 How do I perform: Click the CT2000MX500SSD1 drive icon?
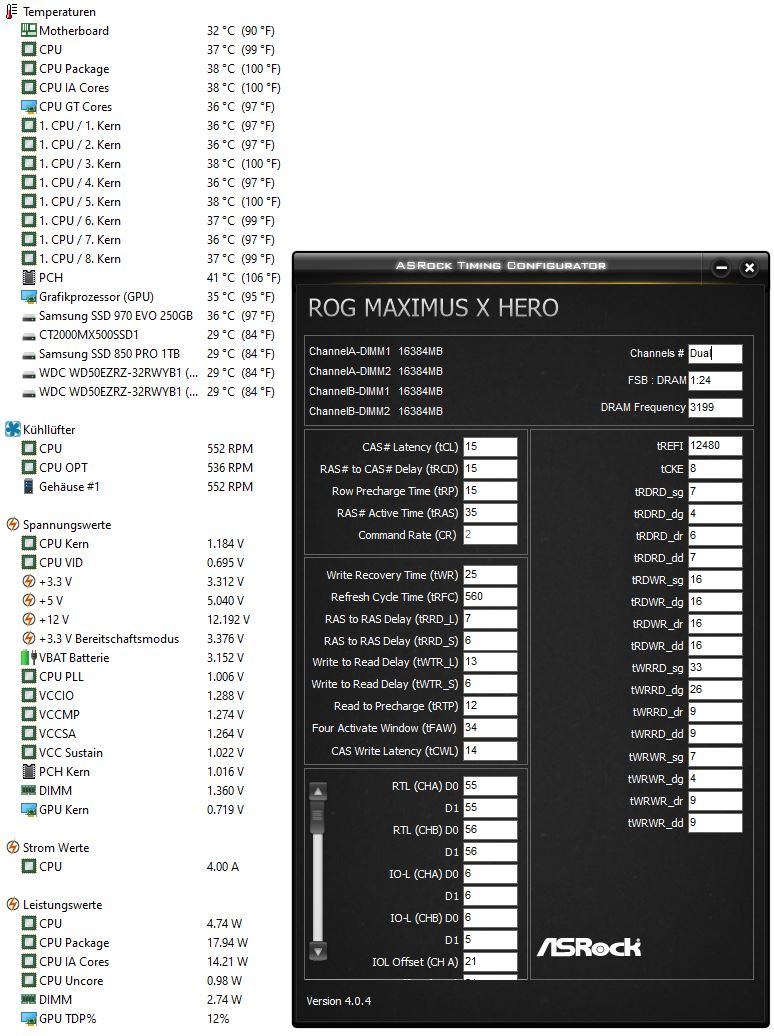click(x=28, y=336)
